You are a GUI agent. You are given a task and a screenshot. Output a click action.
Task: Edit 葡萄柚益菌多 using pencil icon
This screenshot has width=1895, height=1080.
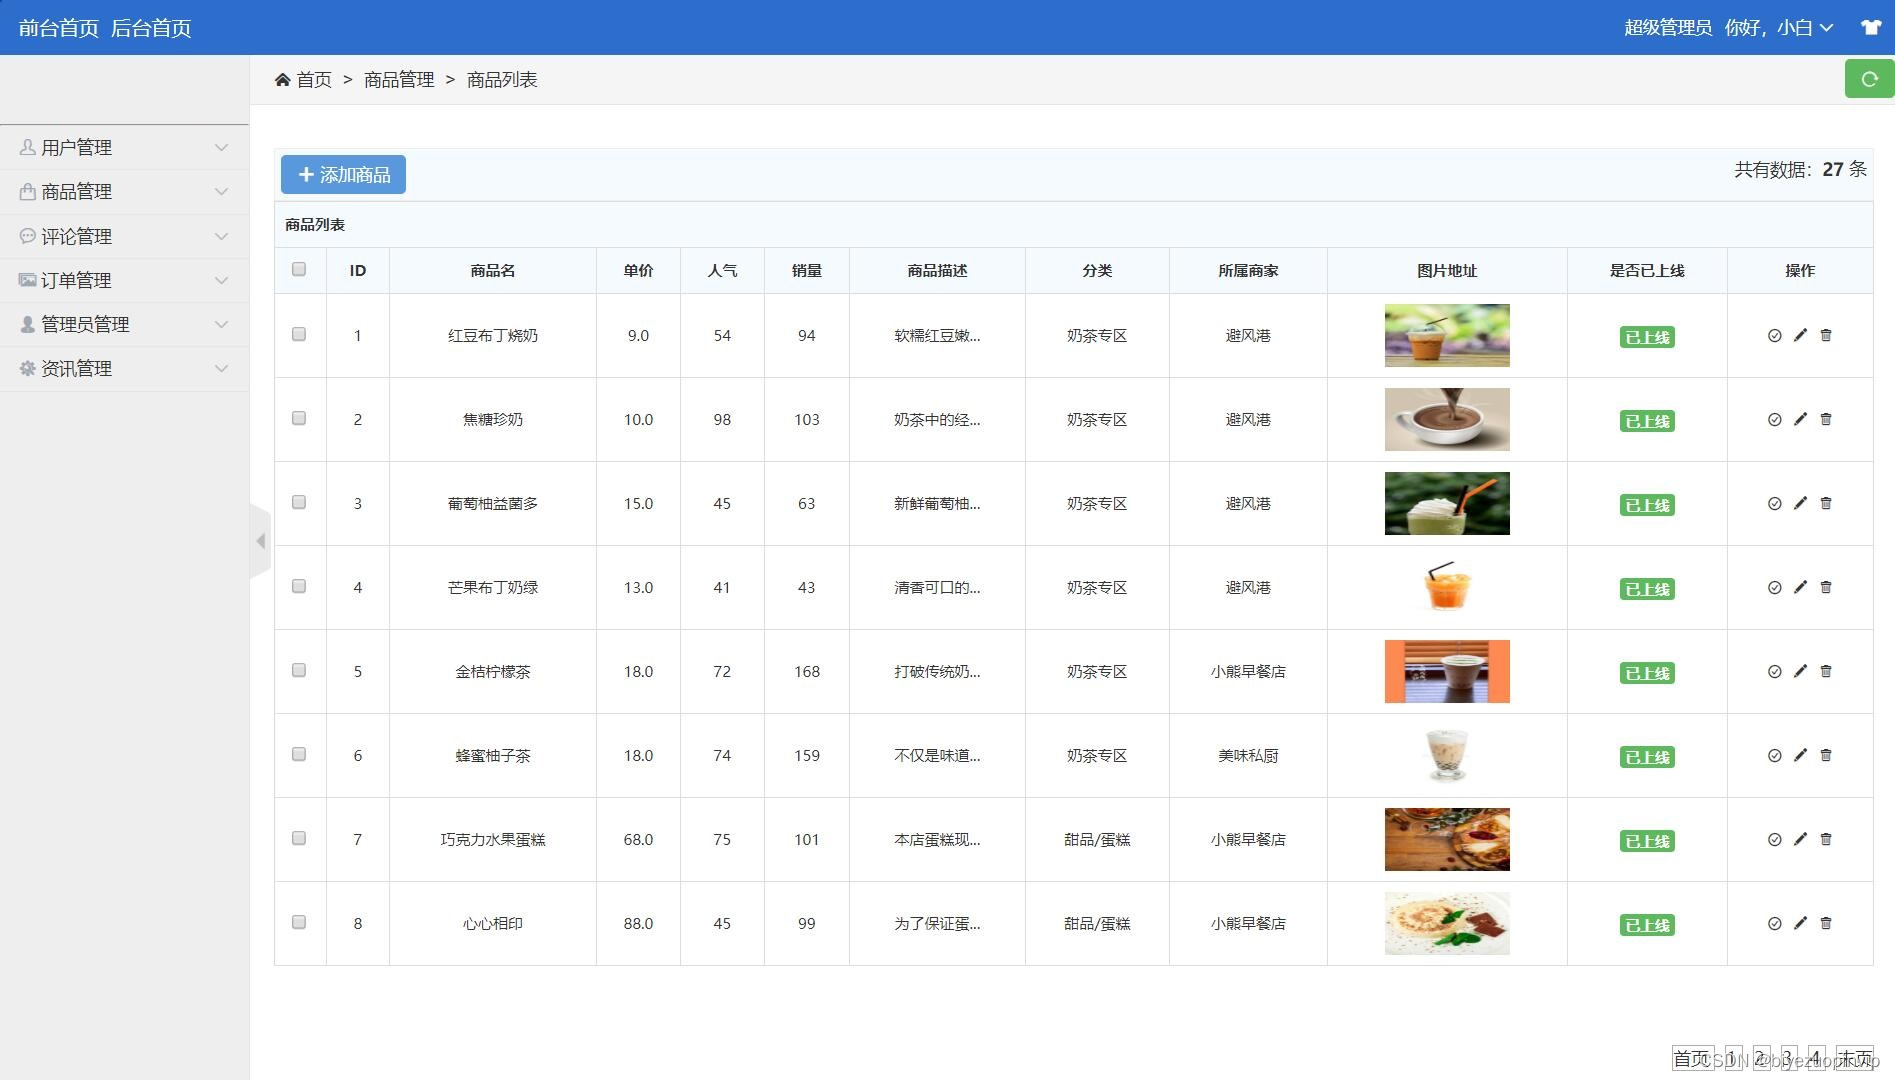coord(1800,503)
